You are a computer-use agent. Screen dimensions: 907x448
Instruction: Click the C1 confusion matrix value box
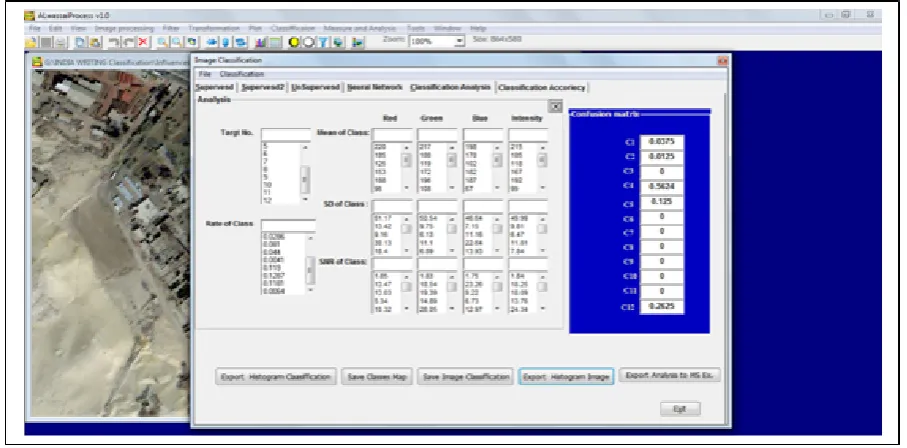tap(662, 142)
